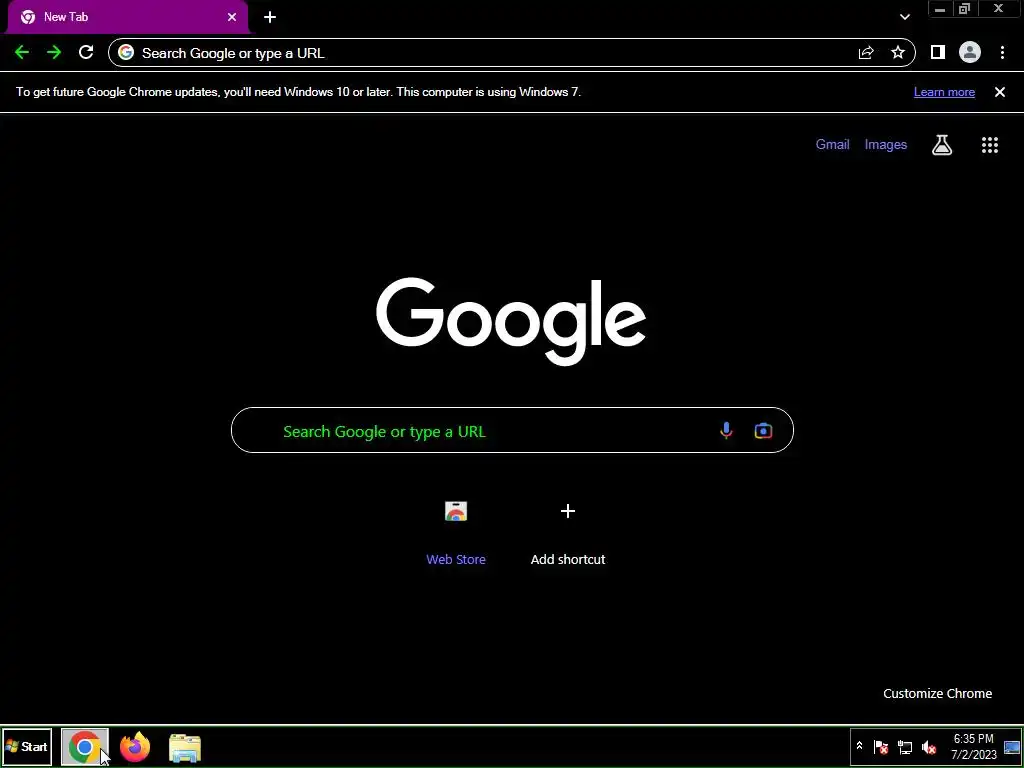Start voice search with the microphone
The width and height of the screenshot is (1024, 768).
coord(726,430)
